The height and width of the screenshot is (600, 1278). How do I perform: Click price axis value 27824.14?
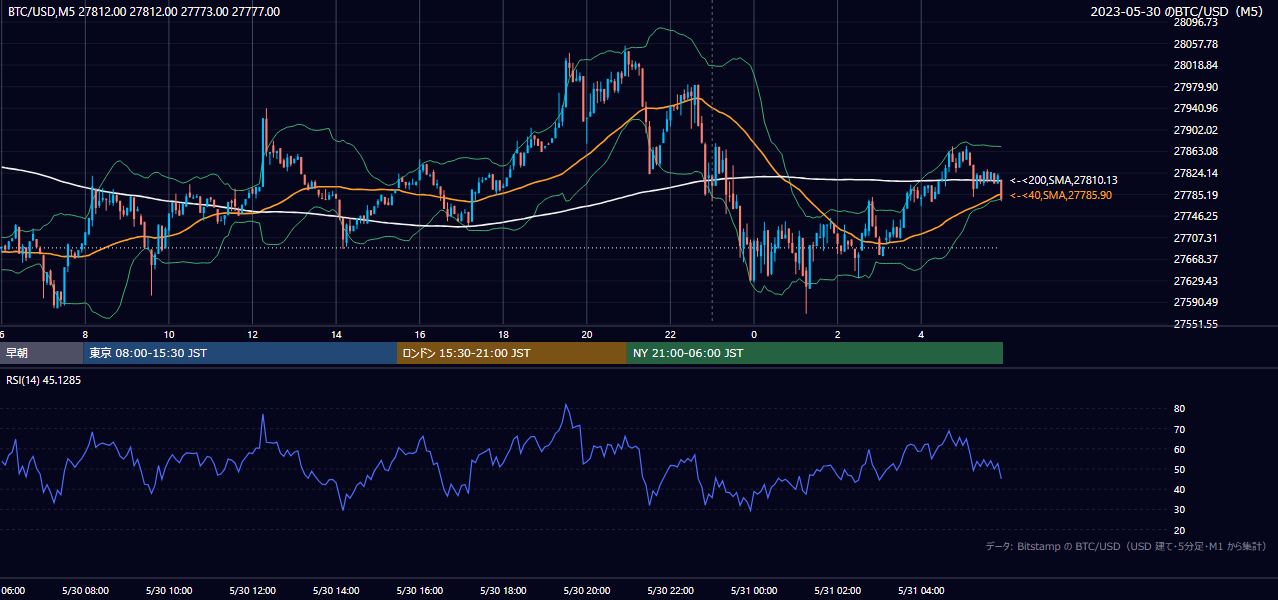1196,173
